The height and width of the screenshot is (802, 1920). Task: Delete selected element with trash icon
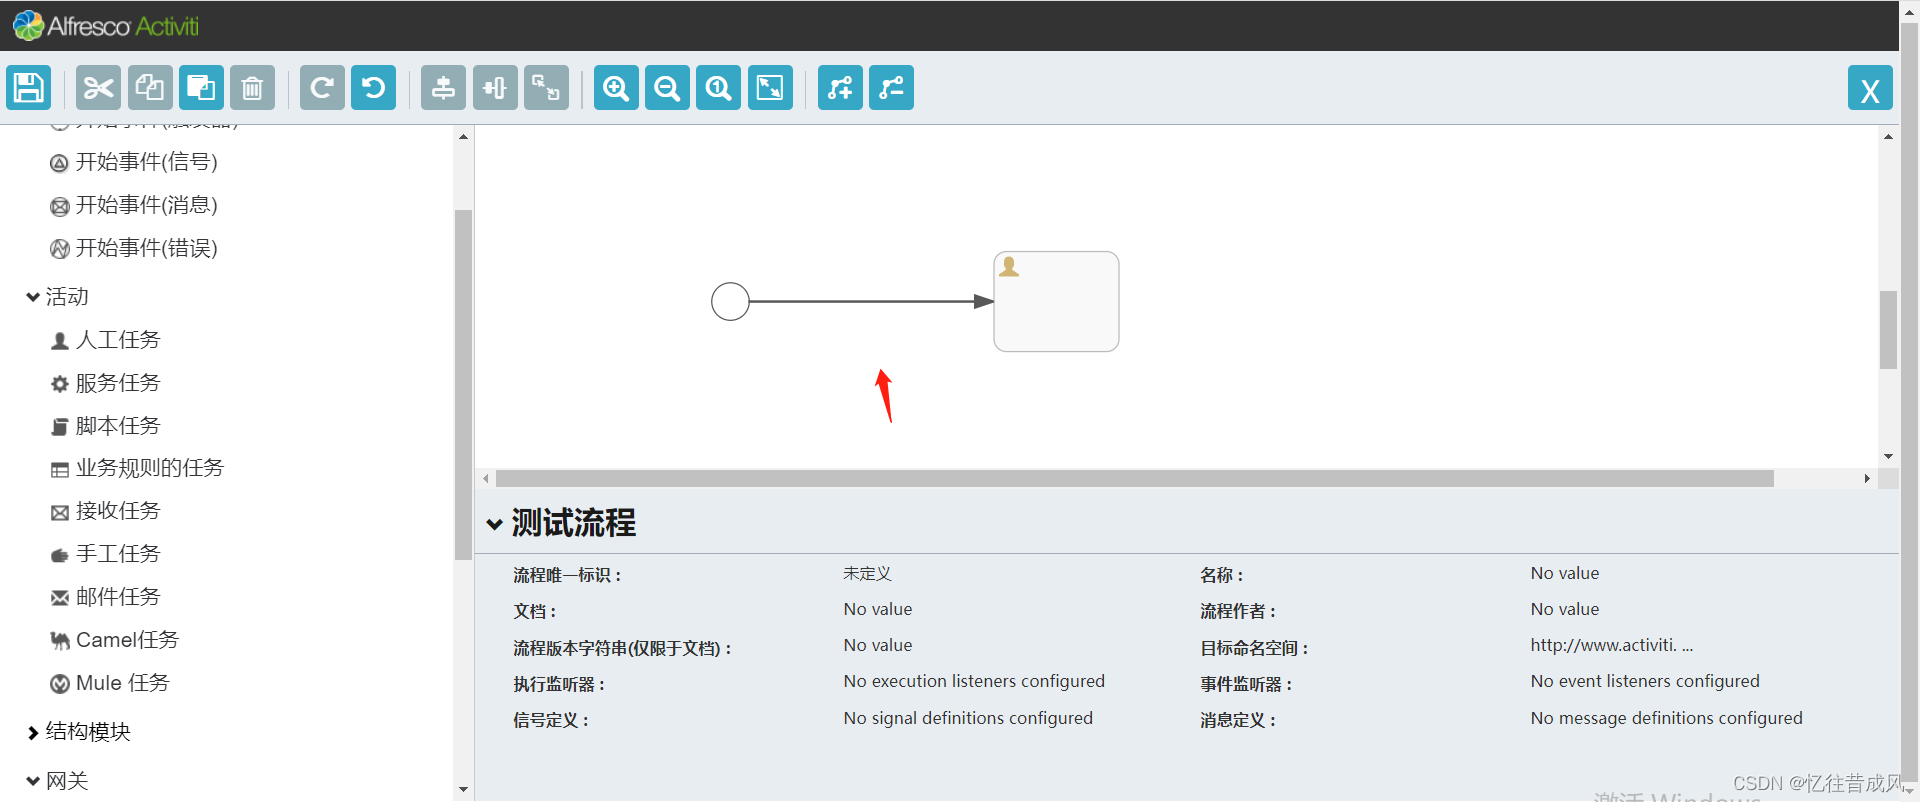click(252, 88)
